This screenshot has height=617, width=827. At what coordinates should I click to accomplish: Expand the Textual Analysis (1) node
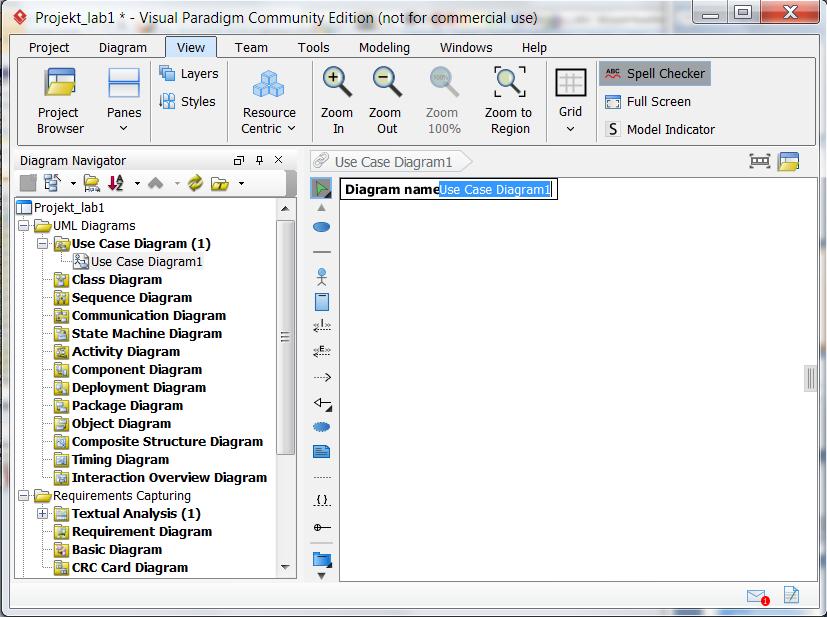(43, 514)
